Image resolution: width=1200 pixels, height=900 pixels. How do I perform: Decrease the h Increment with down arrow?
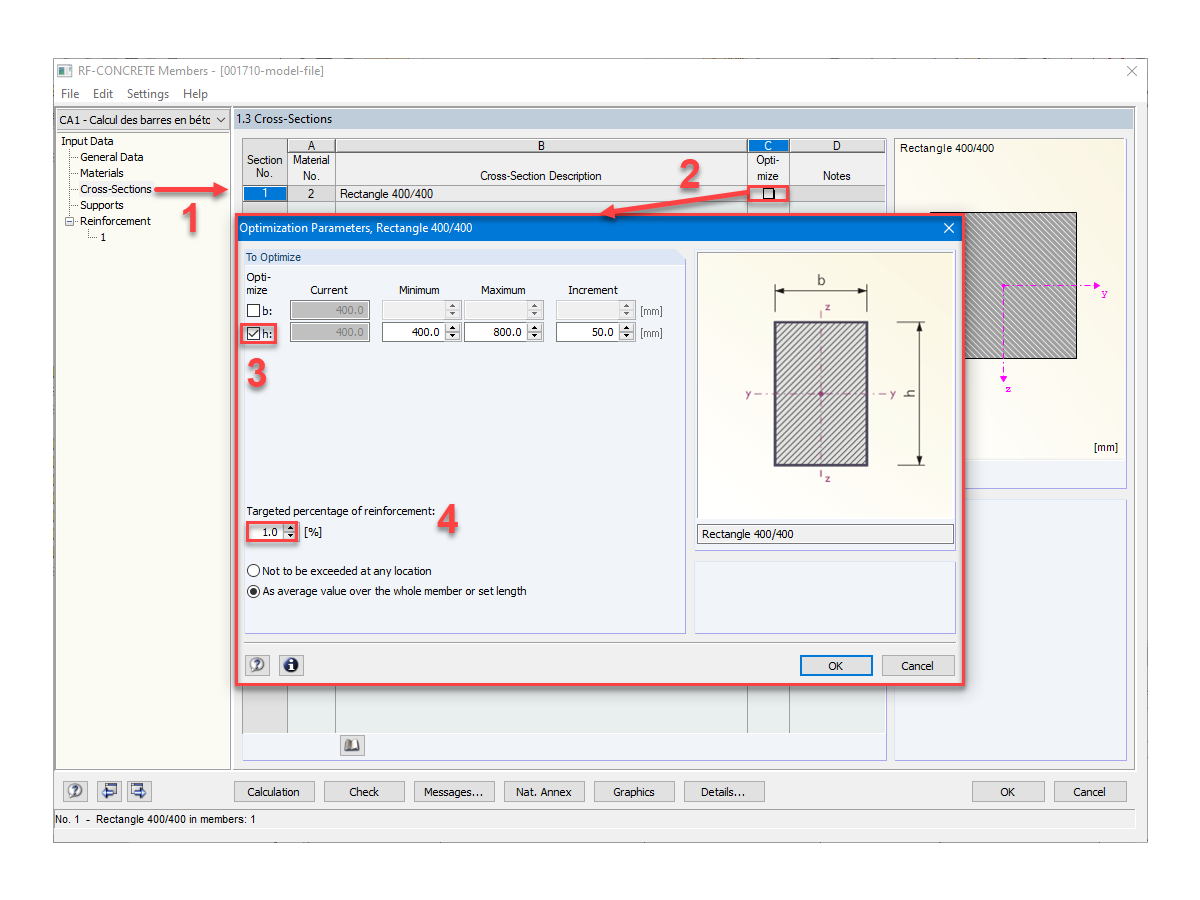627,337
